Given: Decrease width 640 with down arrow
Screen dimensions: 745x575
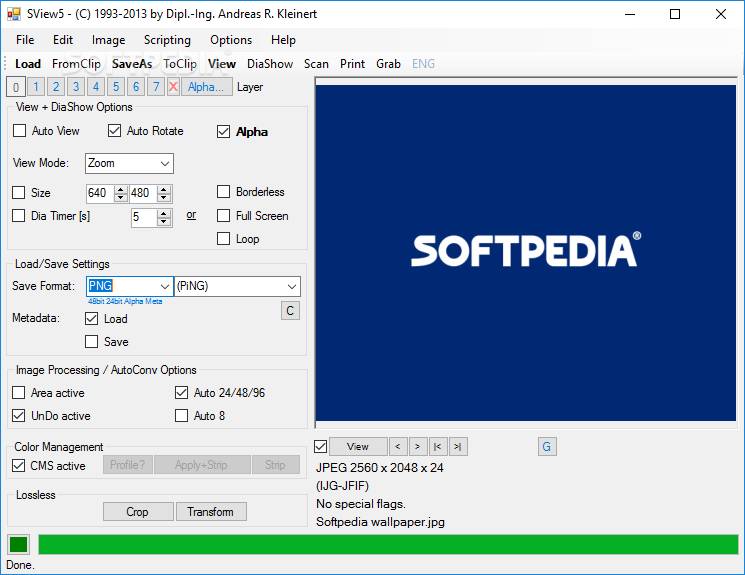Looking at the screenshot, I should click(x=121, y=198).
